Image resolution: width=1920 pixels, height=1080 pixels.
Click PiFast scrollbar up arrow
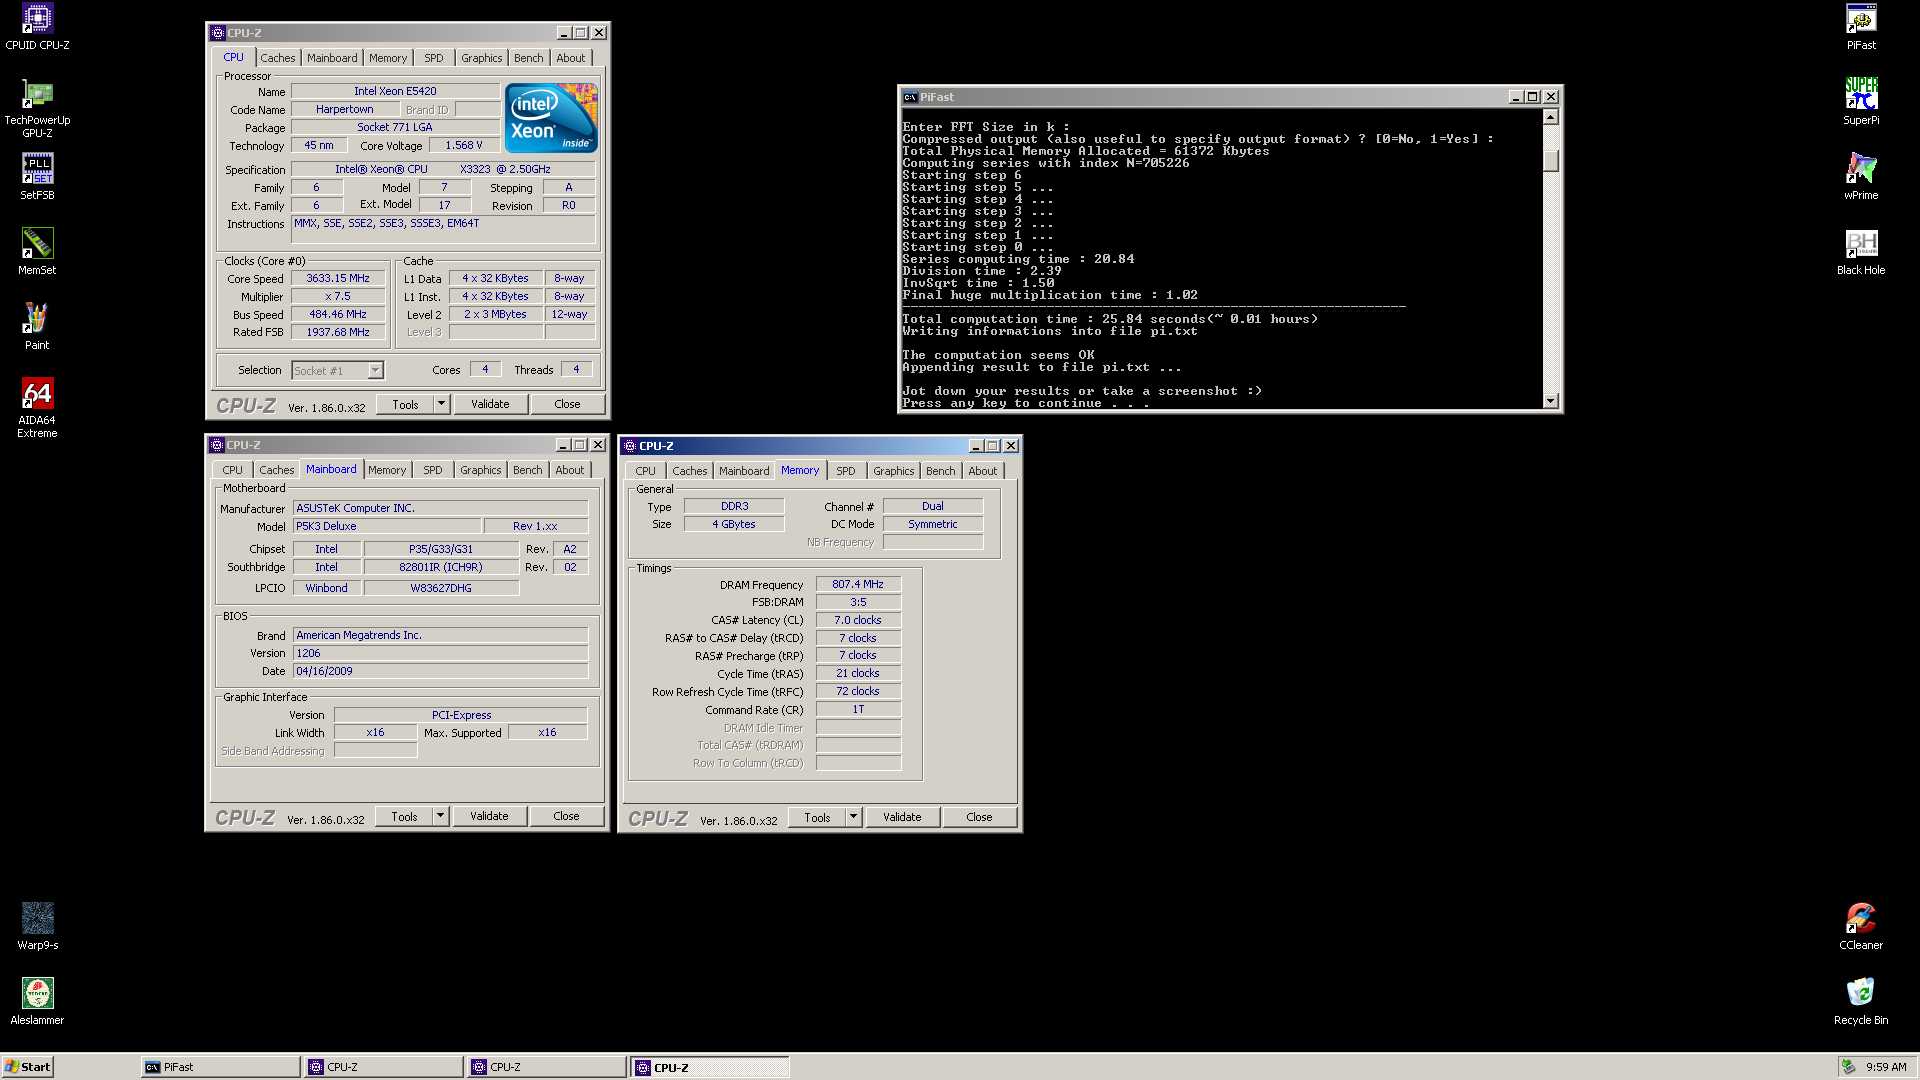click(x=1551, y=118)
